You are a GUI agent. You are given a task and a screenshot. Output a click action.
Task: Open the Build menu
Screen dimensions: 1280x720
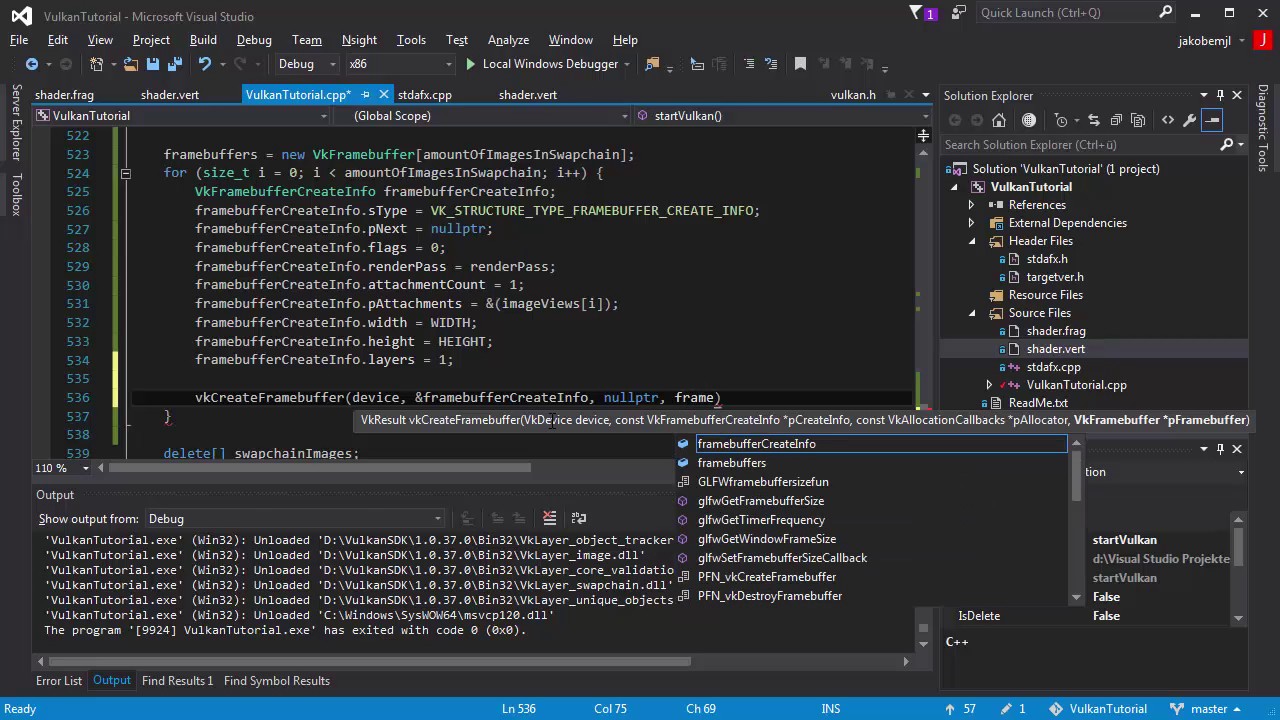click(203, 40)
